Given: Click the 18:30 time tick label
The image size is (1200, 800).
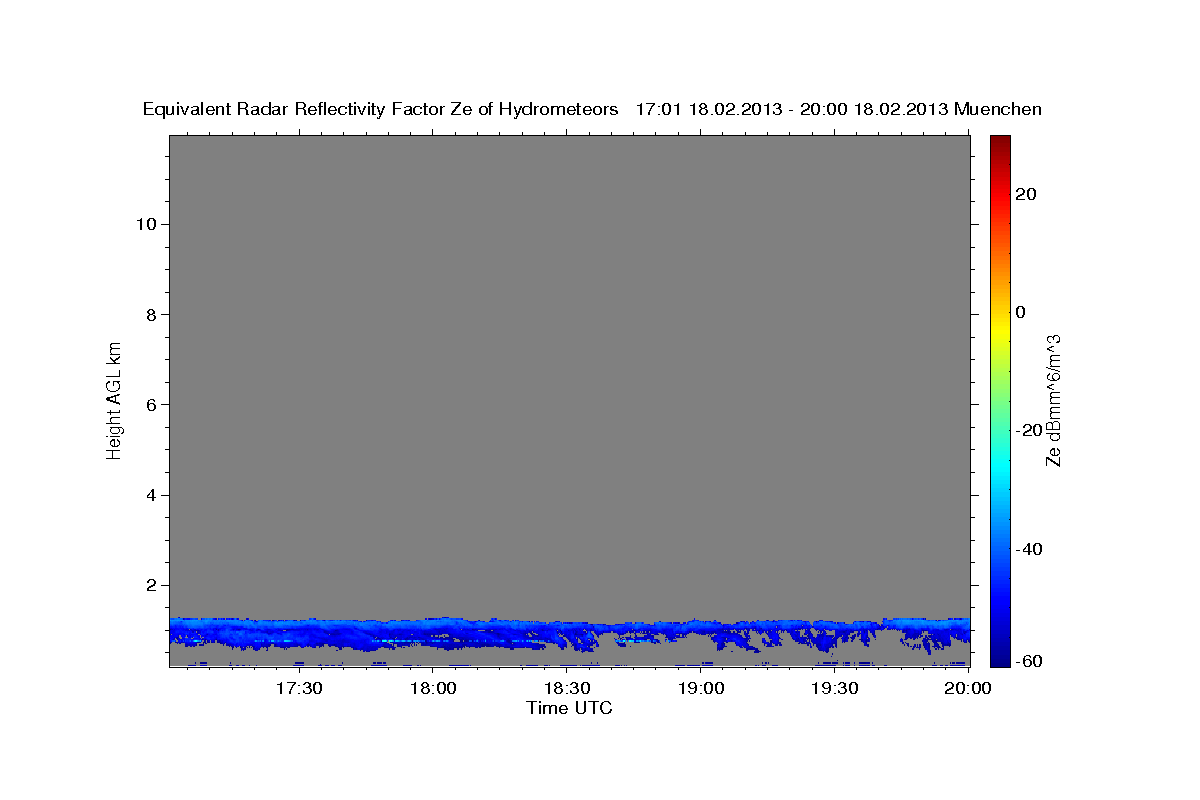Looking at the screenshot, I should pos(567,688).
